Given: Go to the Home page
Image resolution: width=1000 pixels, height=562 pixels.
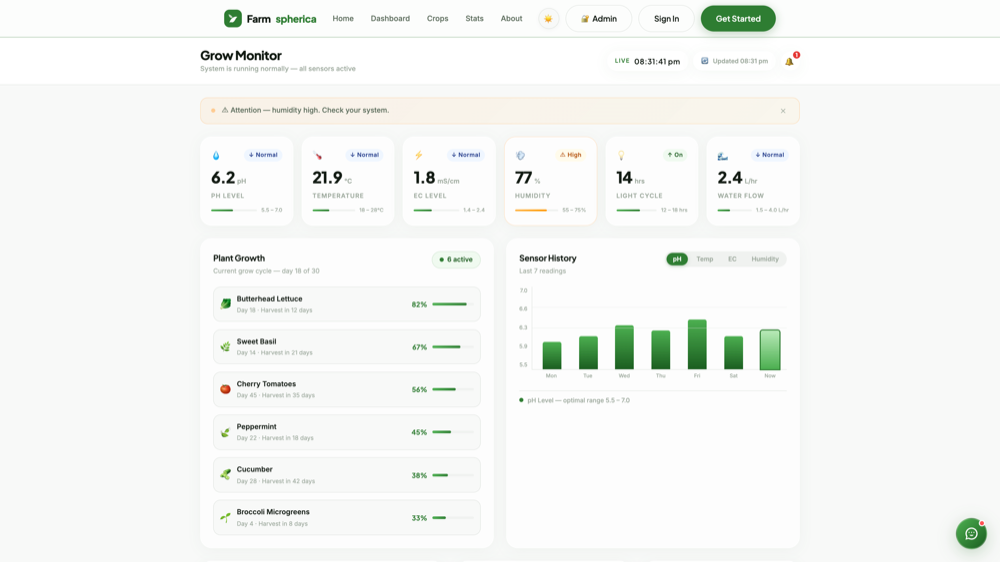Looking at the screenshot, I should [343, 18].
